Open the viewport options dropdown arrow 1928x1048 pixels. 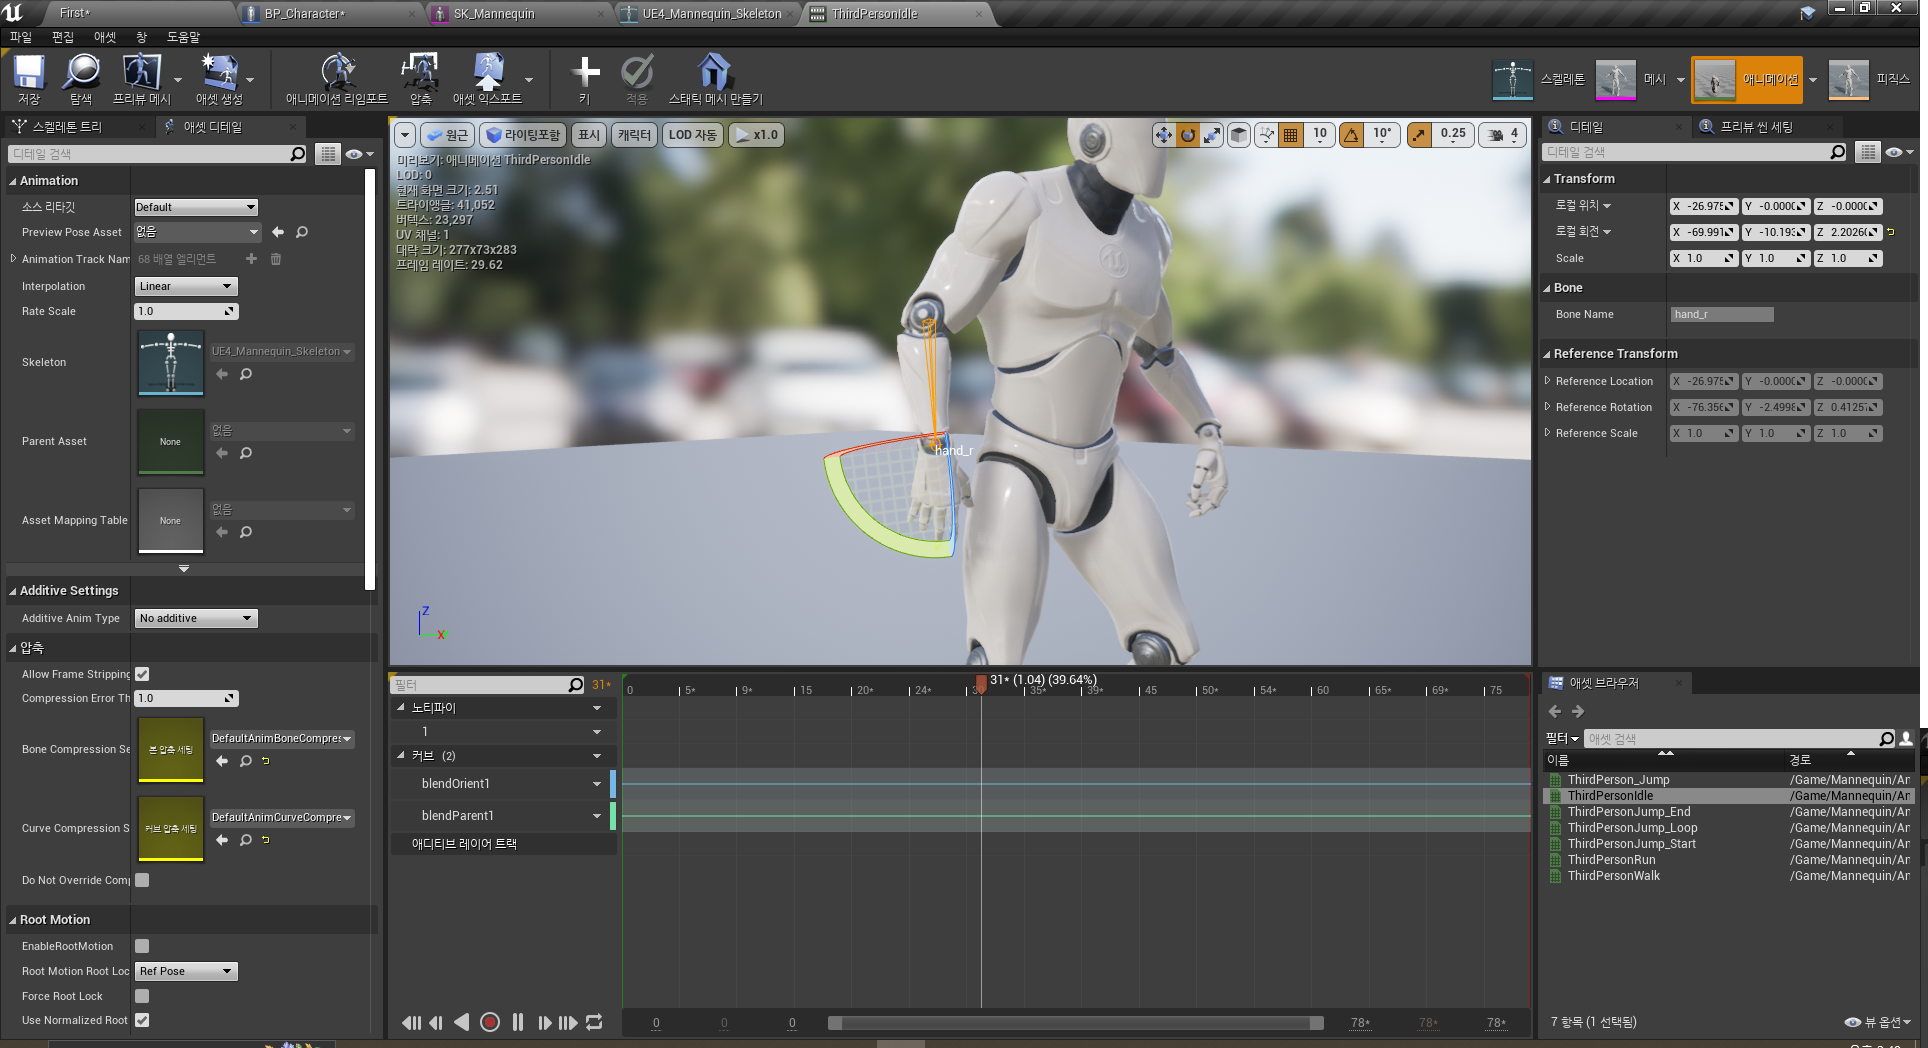point(405,135)
